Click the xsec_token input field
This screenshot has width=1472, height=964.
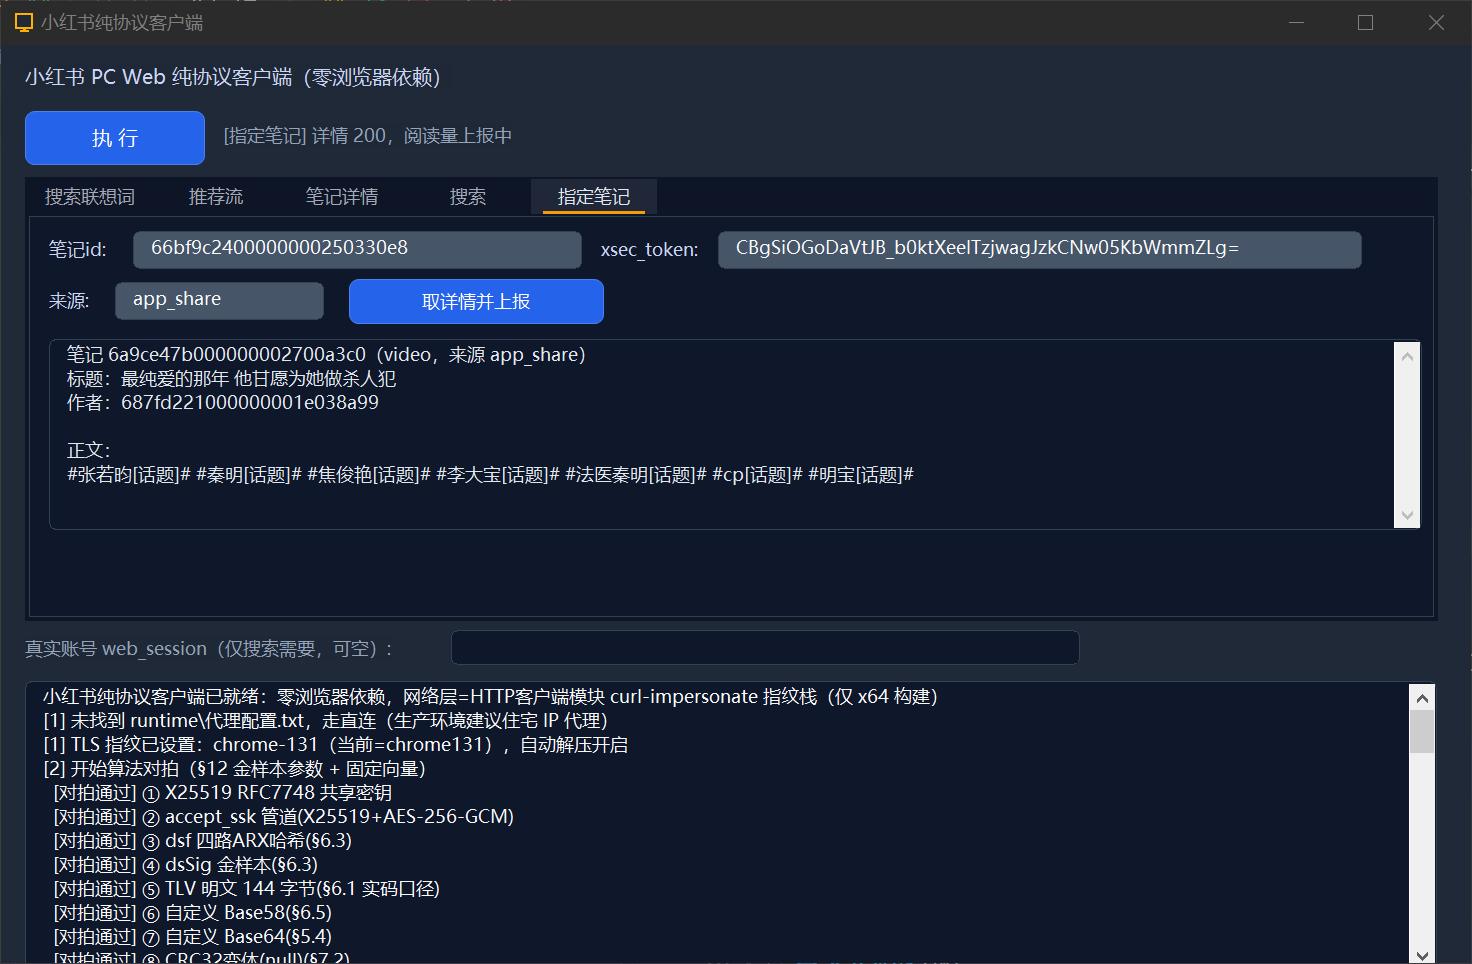[x=1040, y=249]
